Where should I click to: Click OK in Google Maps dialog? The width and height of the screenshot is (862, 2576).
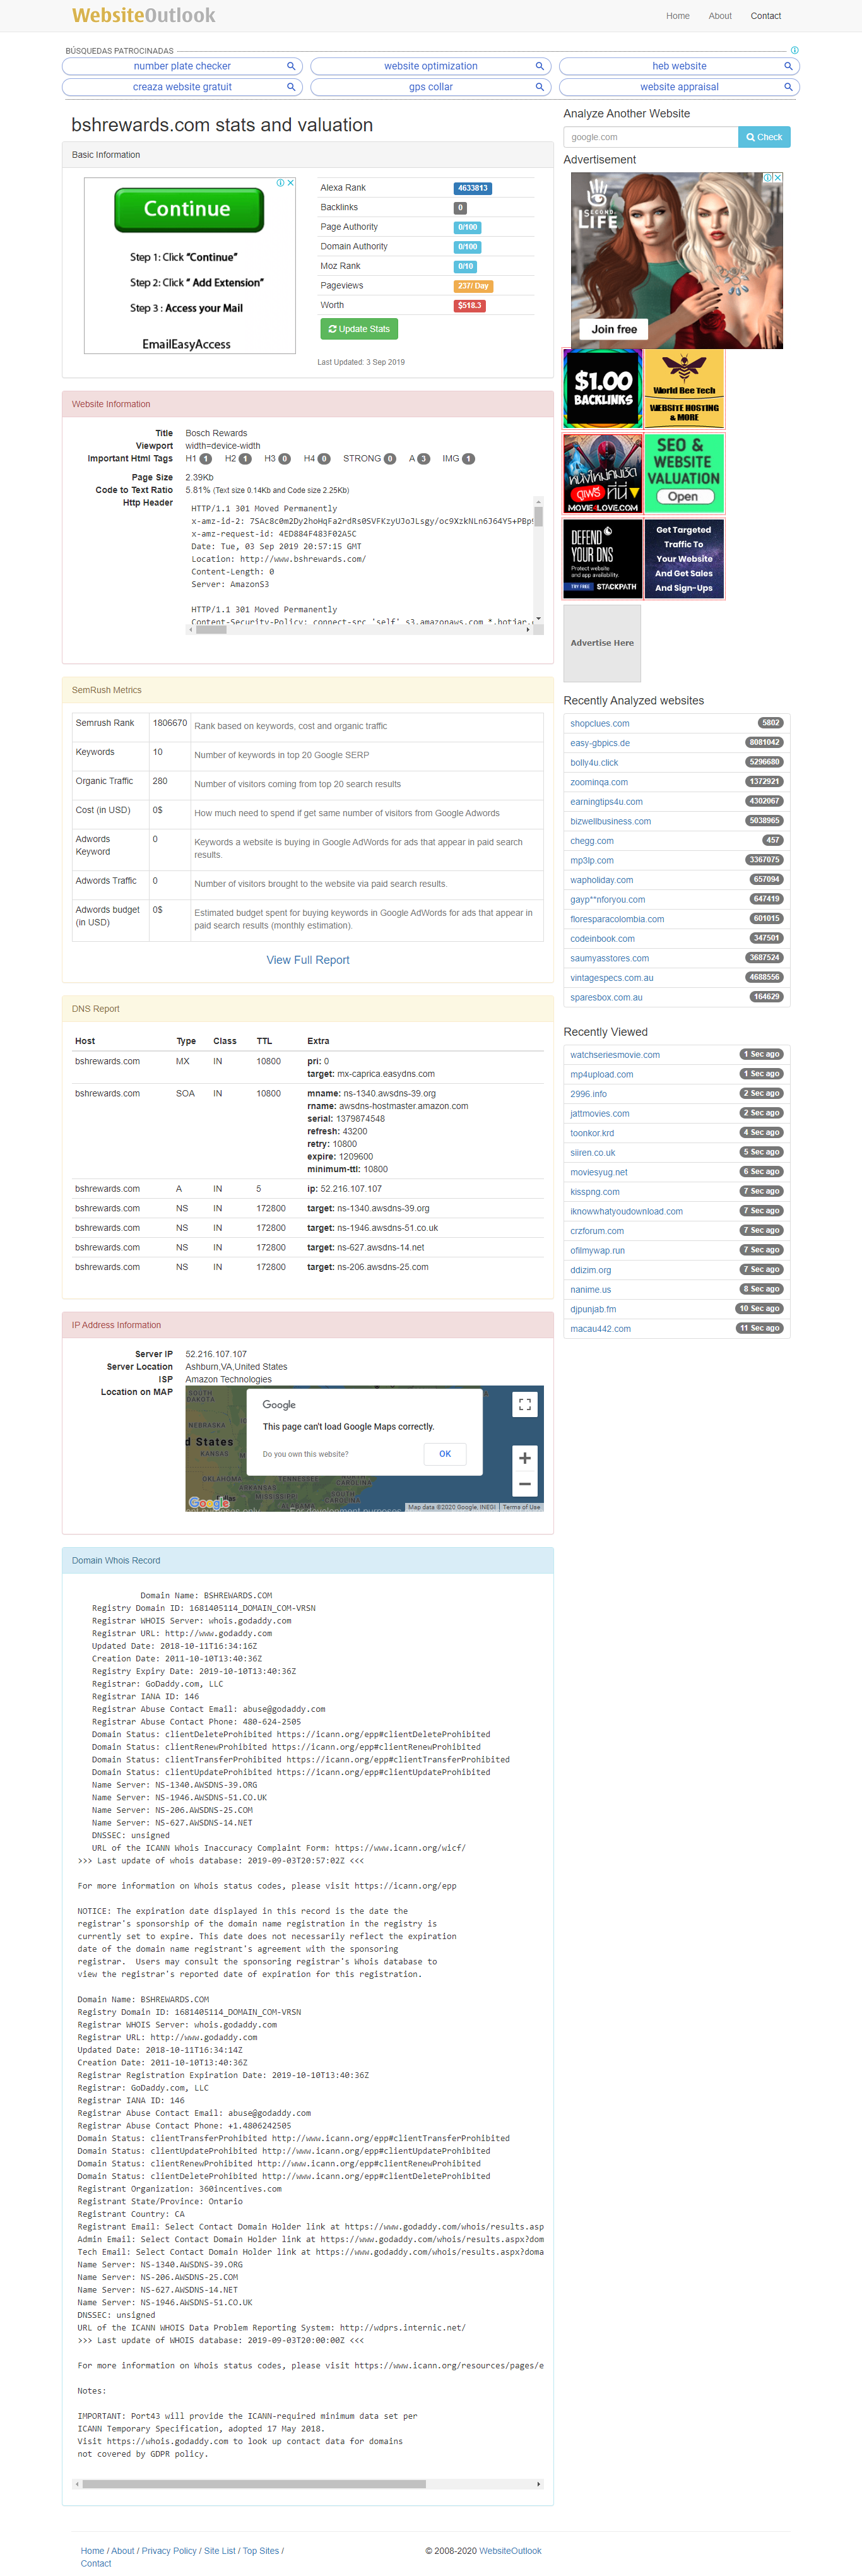tap(445, 1454)
